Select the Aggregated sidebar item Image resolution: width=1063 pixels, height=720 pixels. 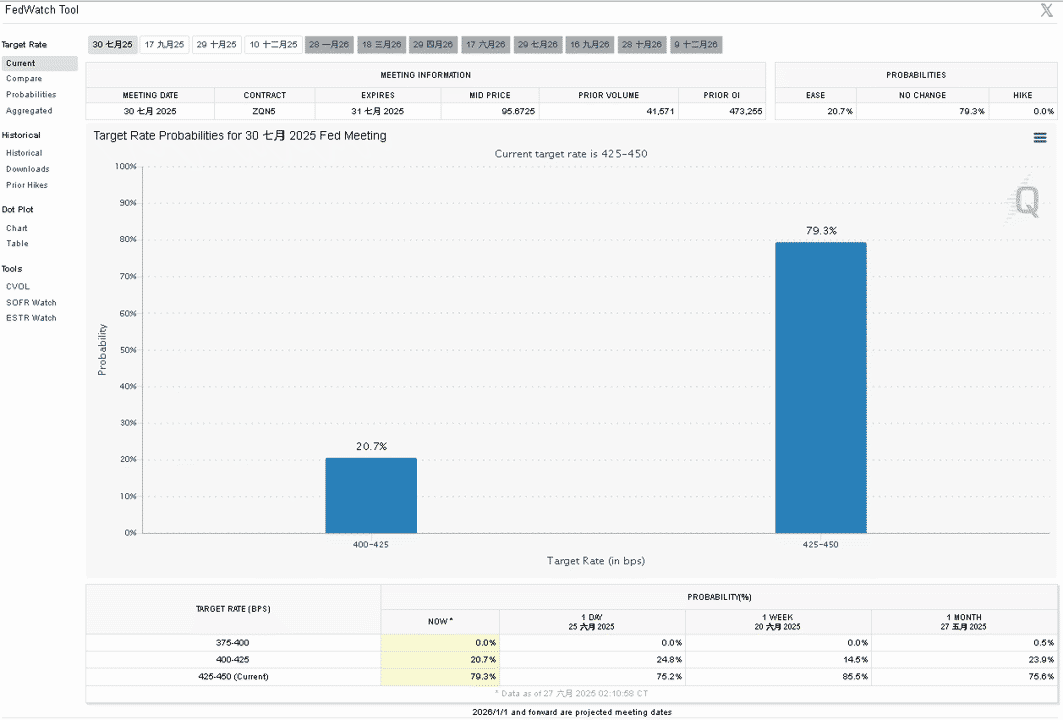click(29, 111)
